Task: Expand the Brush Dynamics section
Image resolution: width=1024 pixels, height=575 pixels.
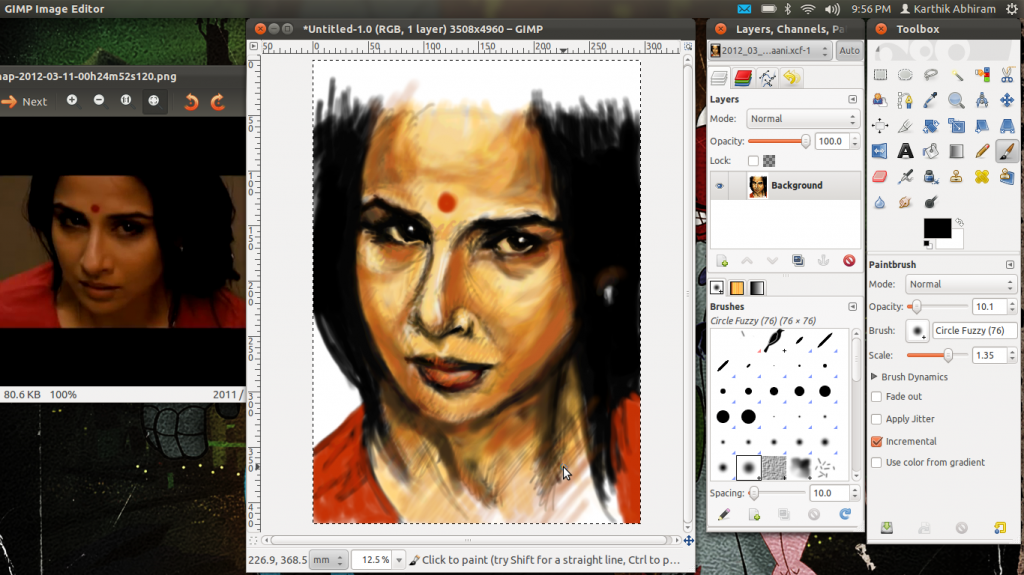Action: [x=874, y=377]
